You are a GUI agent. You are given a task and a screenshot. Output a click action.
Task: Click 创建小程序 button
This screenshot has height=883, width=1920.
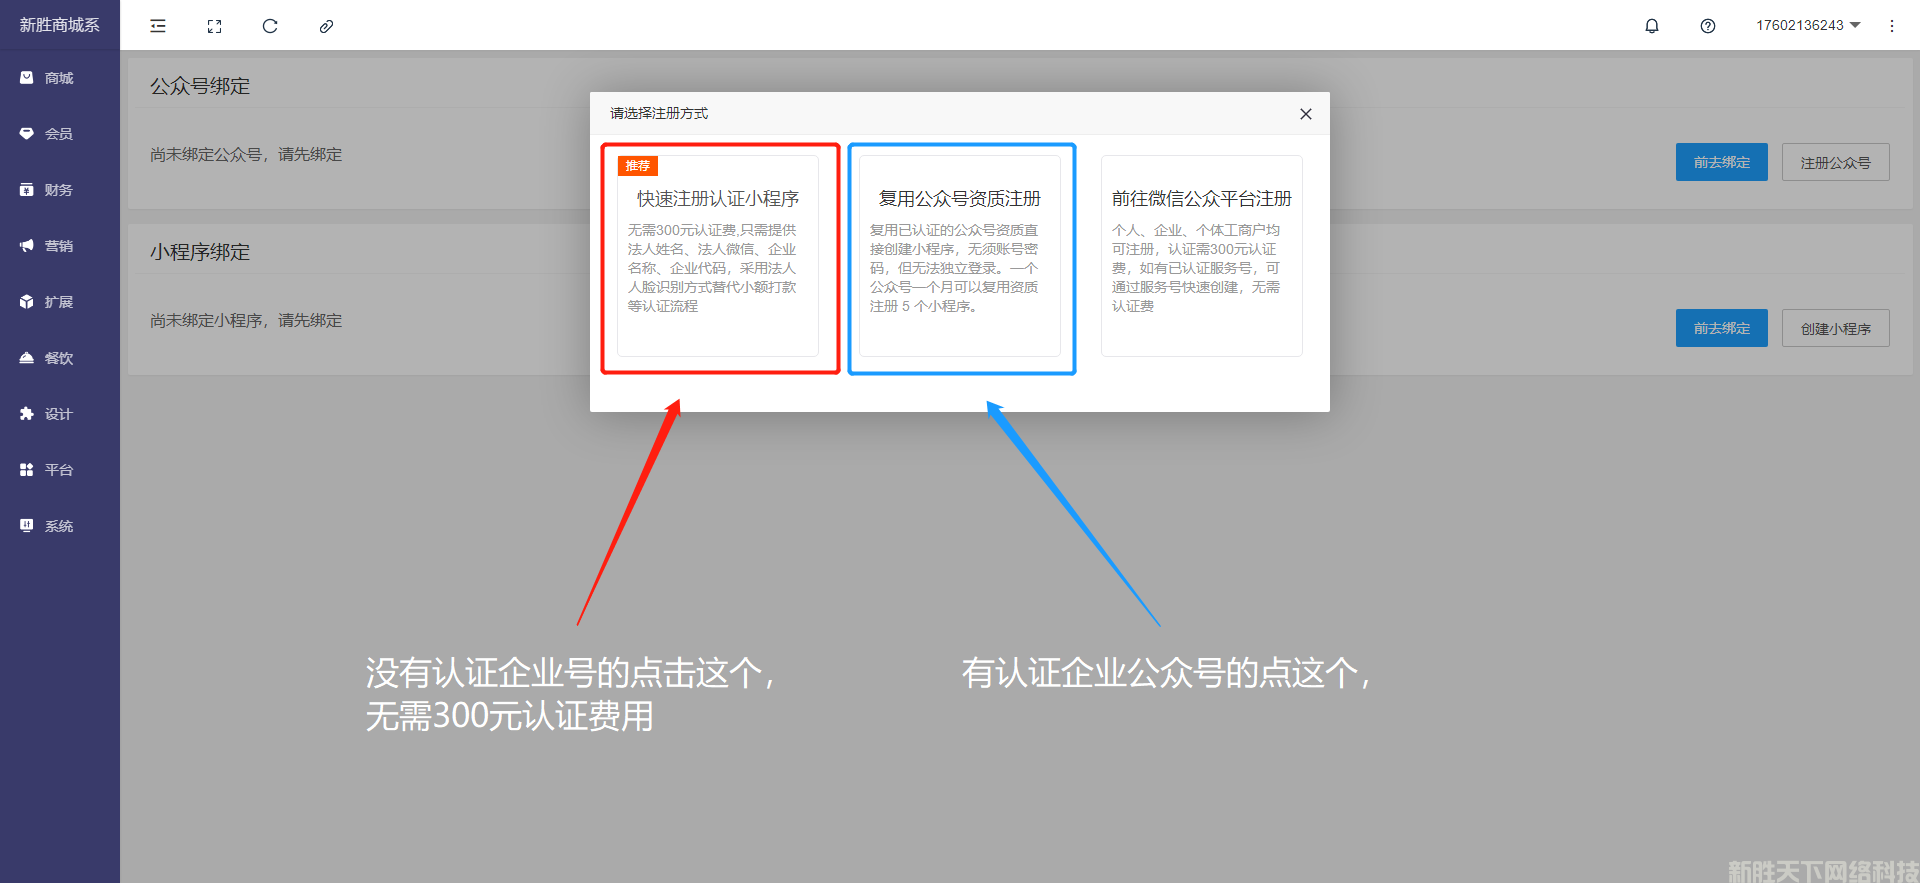coord(1835,329)
